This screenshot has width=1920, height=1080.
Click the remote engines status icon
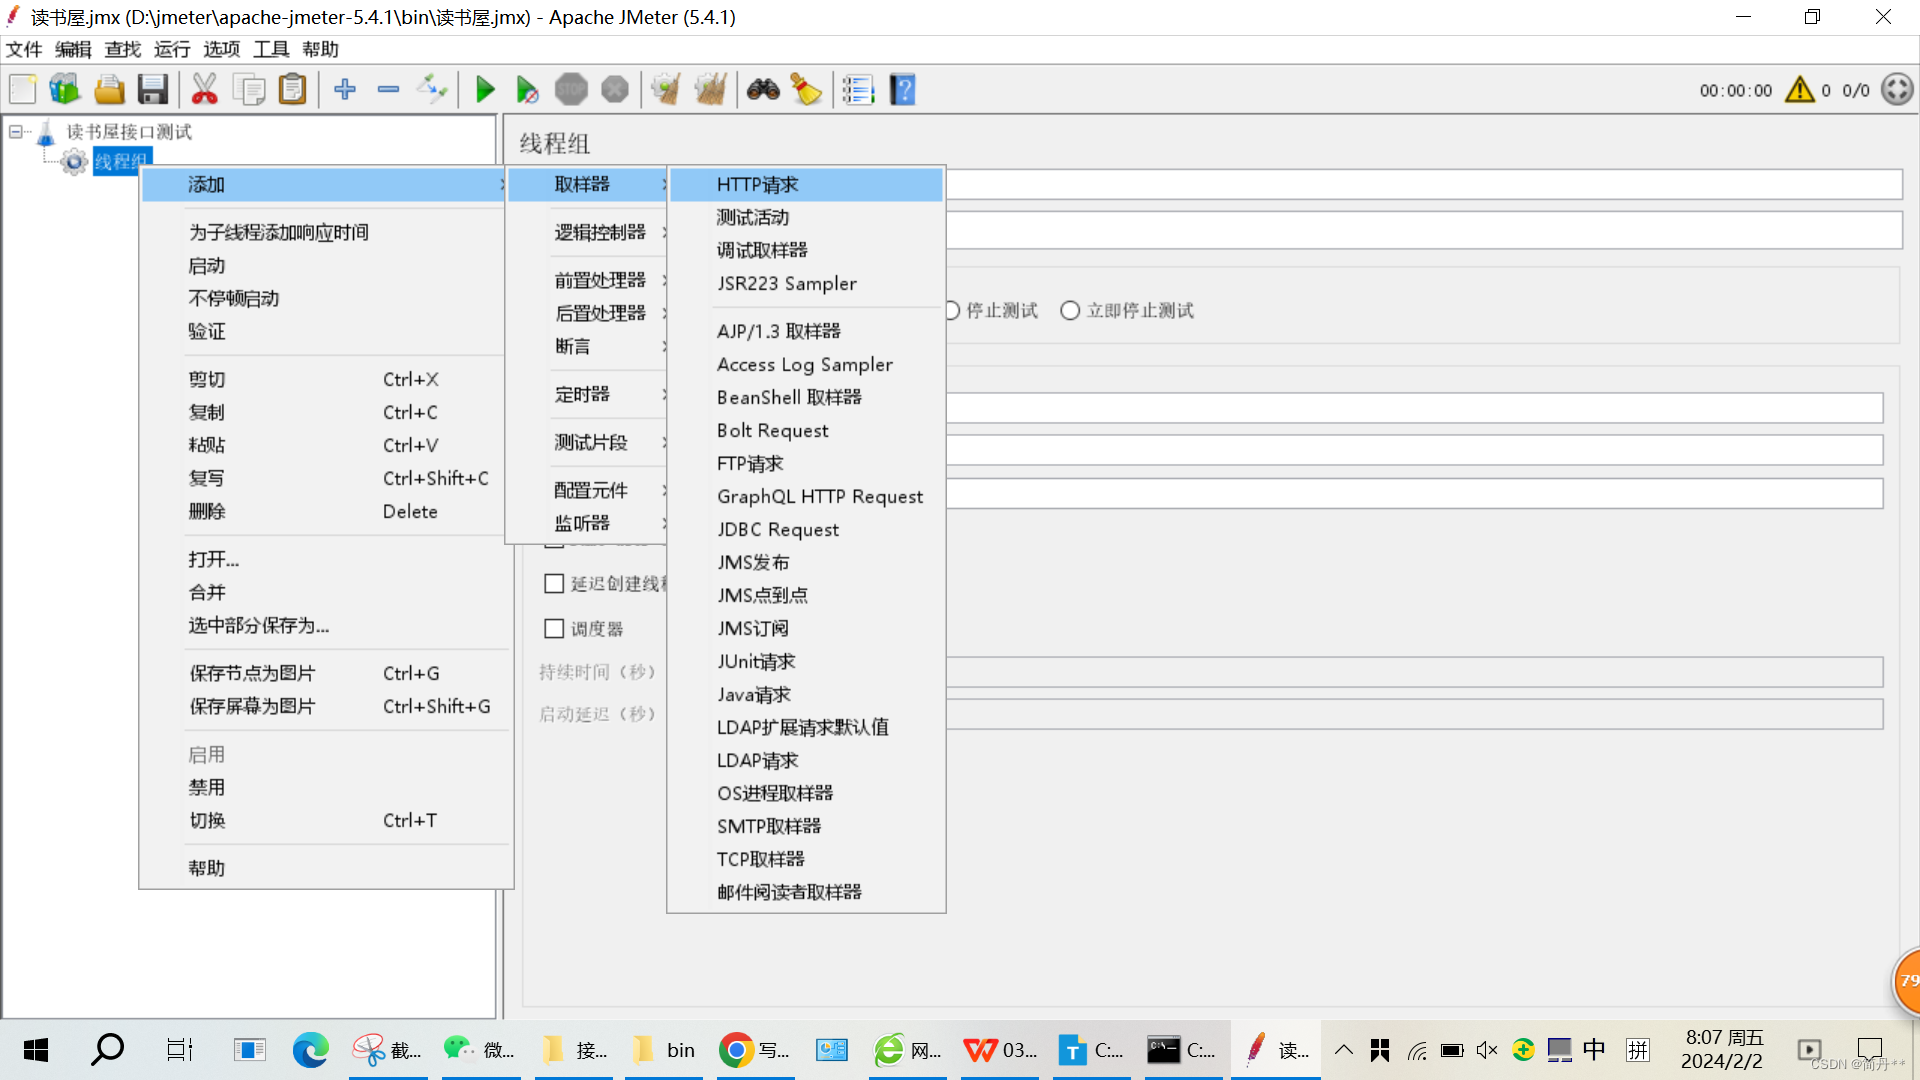coord(1897,90)
